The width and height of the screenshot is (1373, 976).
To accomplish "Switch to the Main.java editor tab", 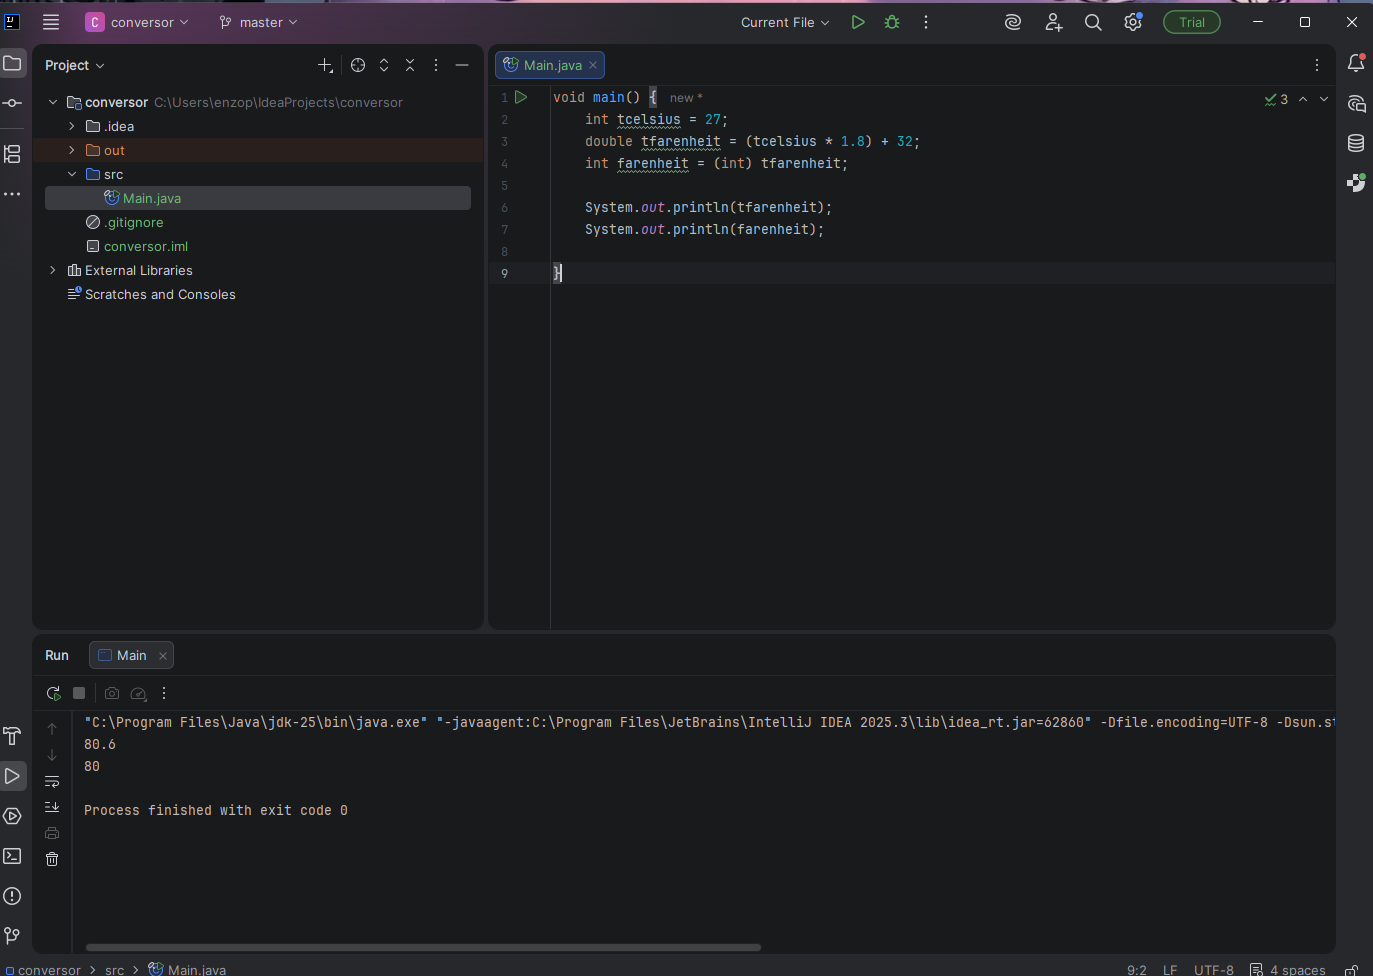I will pos(552,65).
